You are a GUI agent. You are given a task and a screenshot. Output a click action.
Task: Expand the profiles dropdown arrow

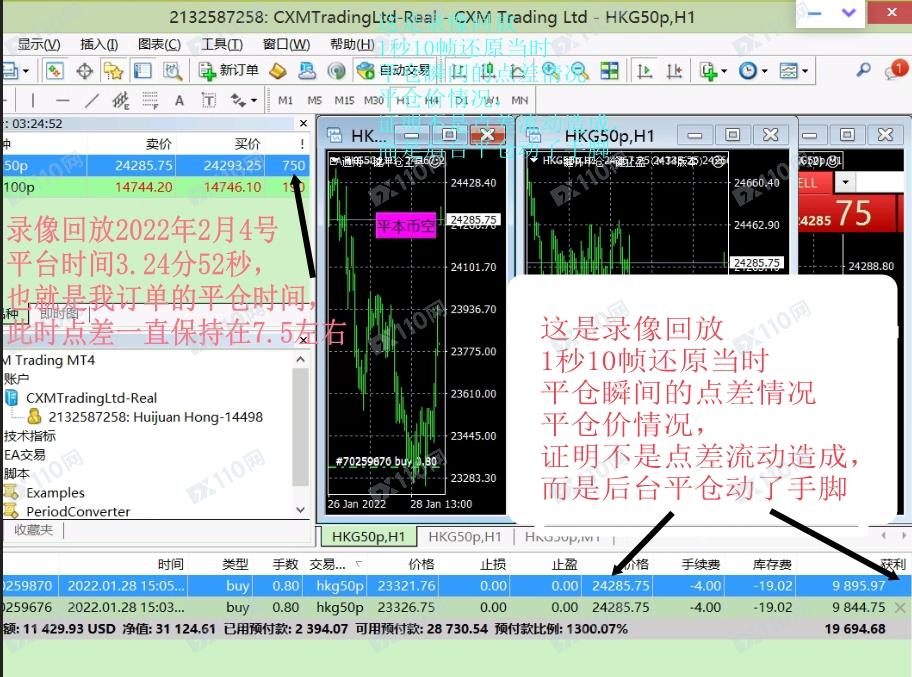click(26, 72)
